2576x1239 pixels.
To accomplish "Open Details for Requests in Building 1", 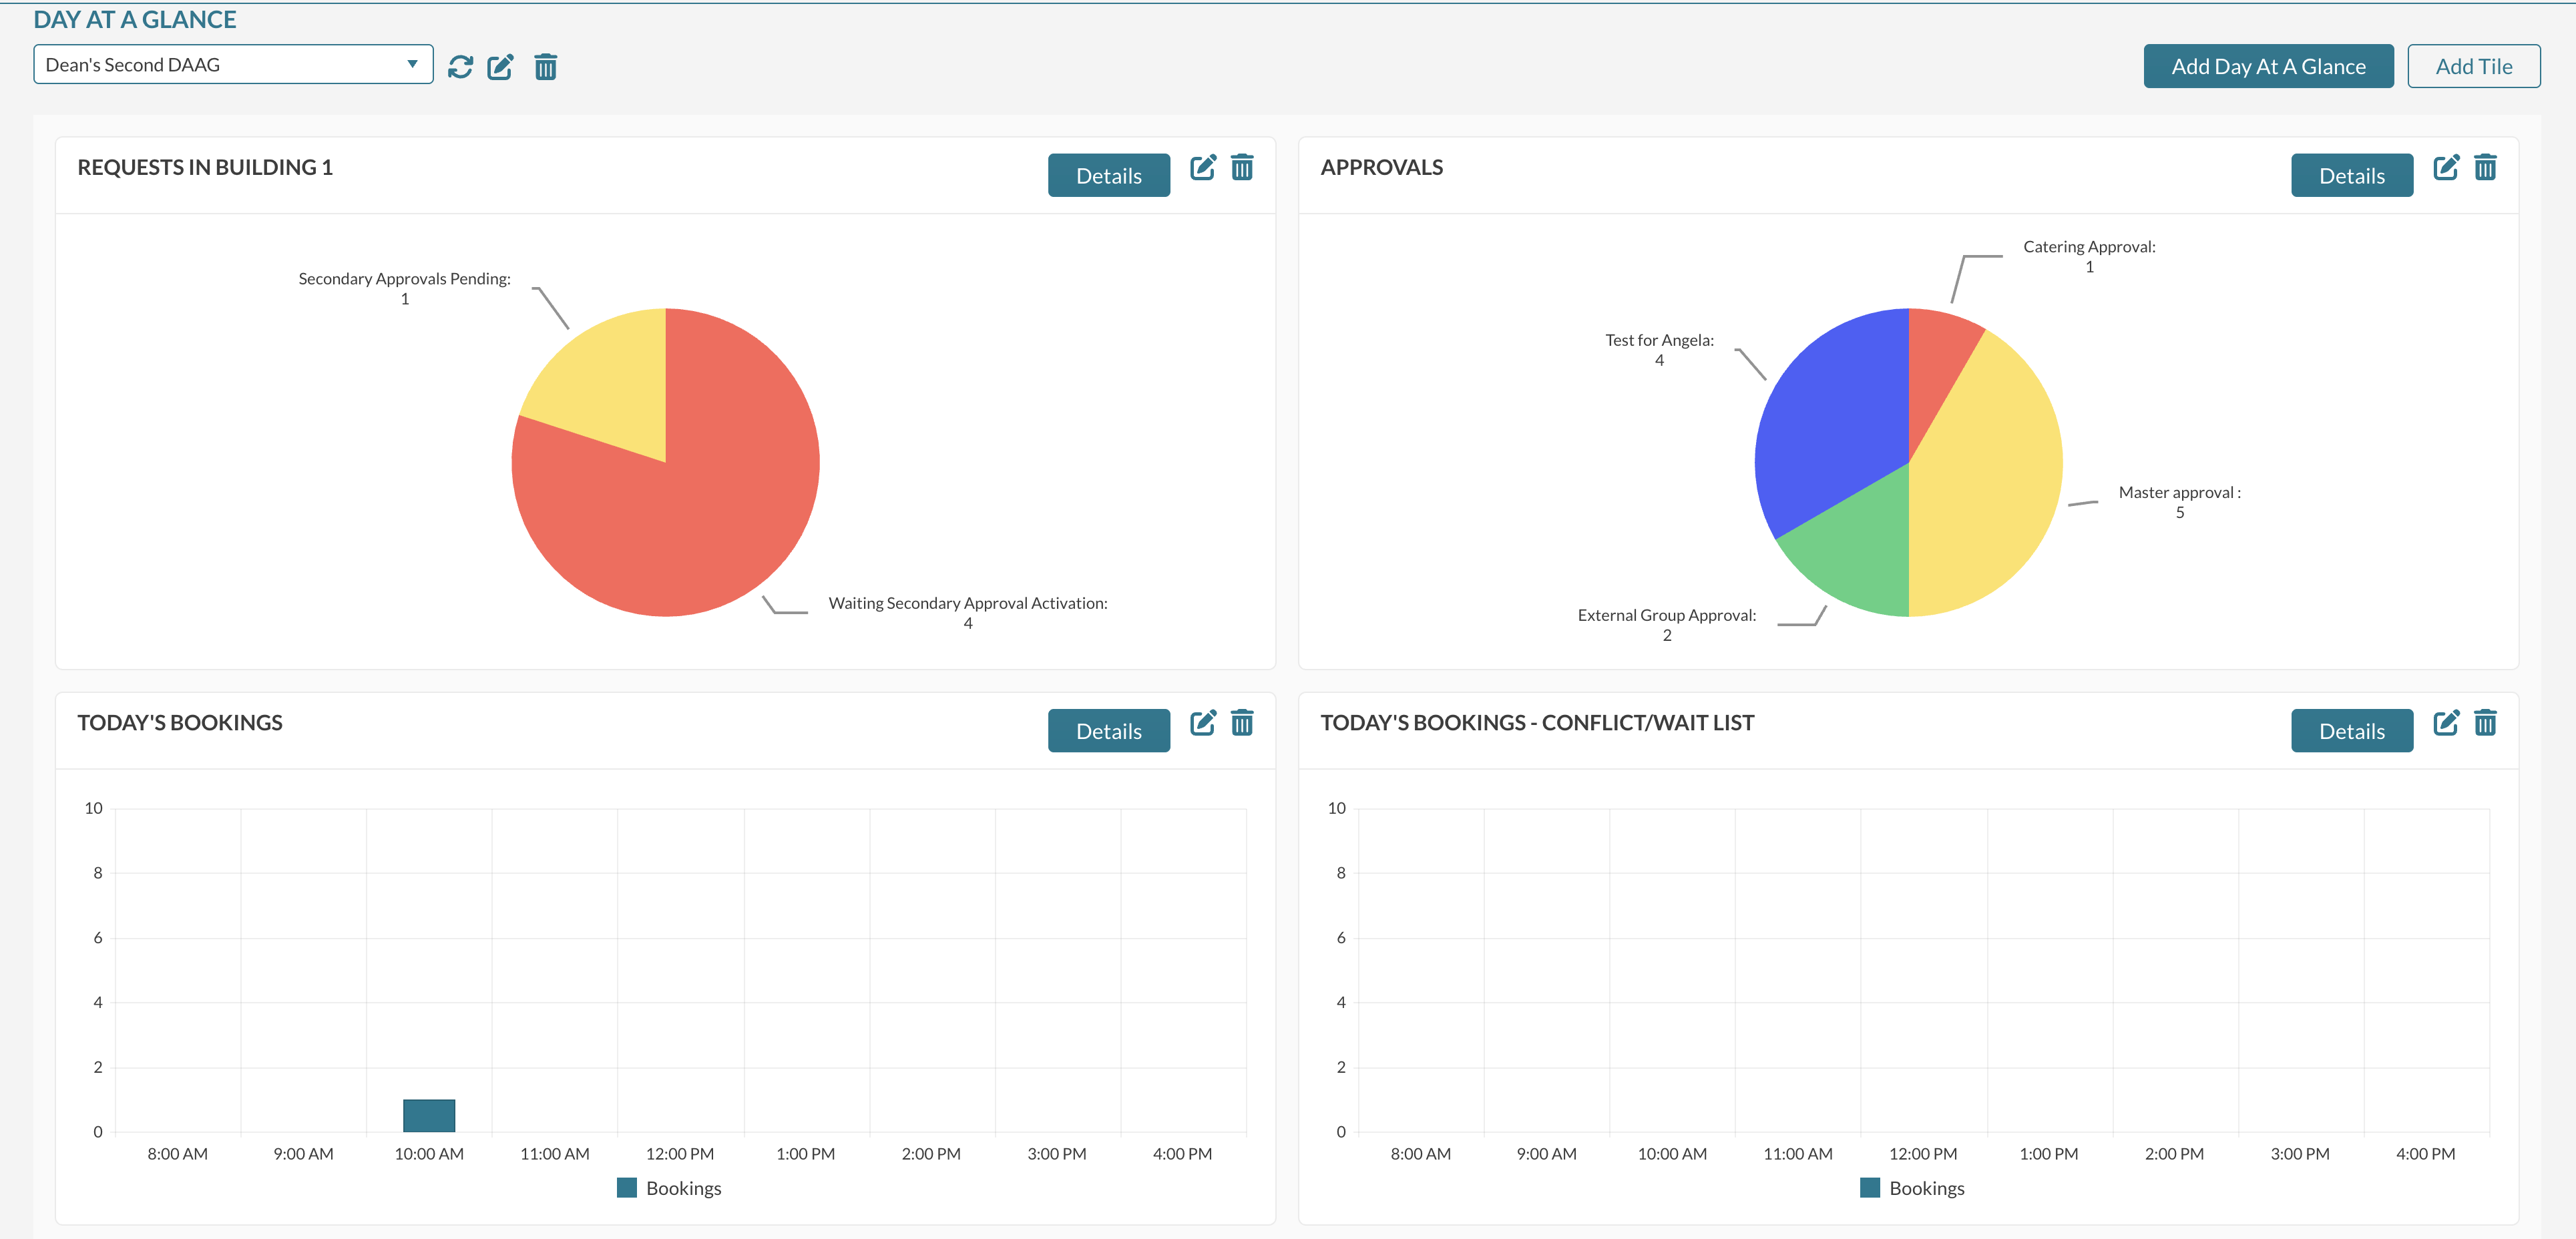I will 1109,175.
